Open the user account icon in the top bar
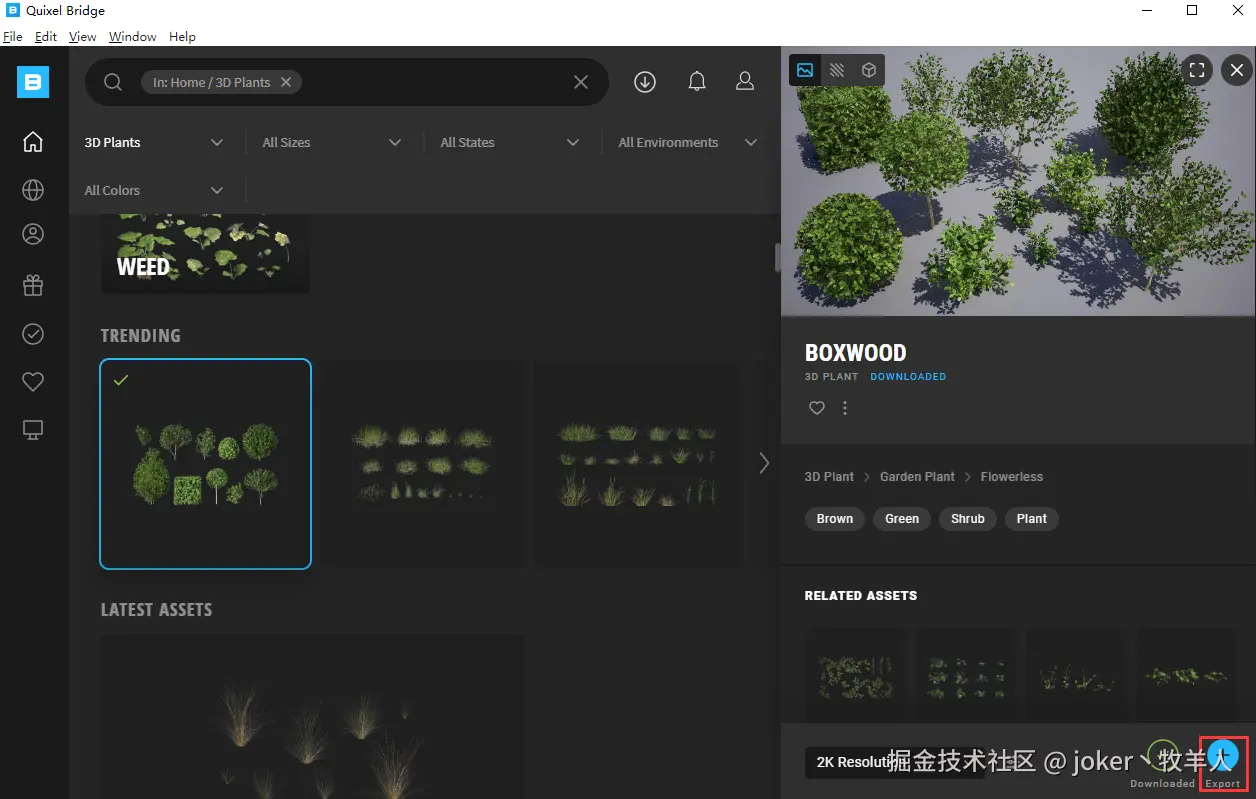This screenshot has height=799, width=1256. (x=745, y=82)
